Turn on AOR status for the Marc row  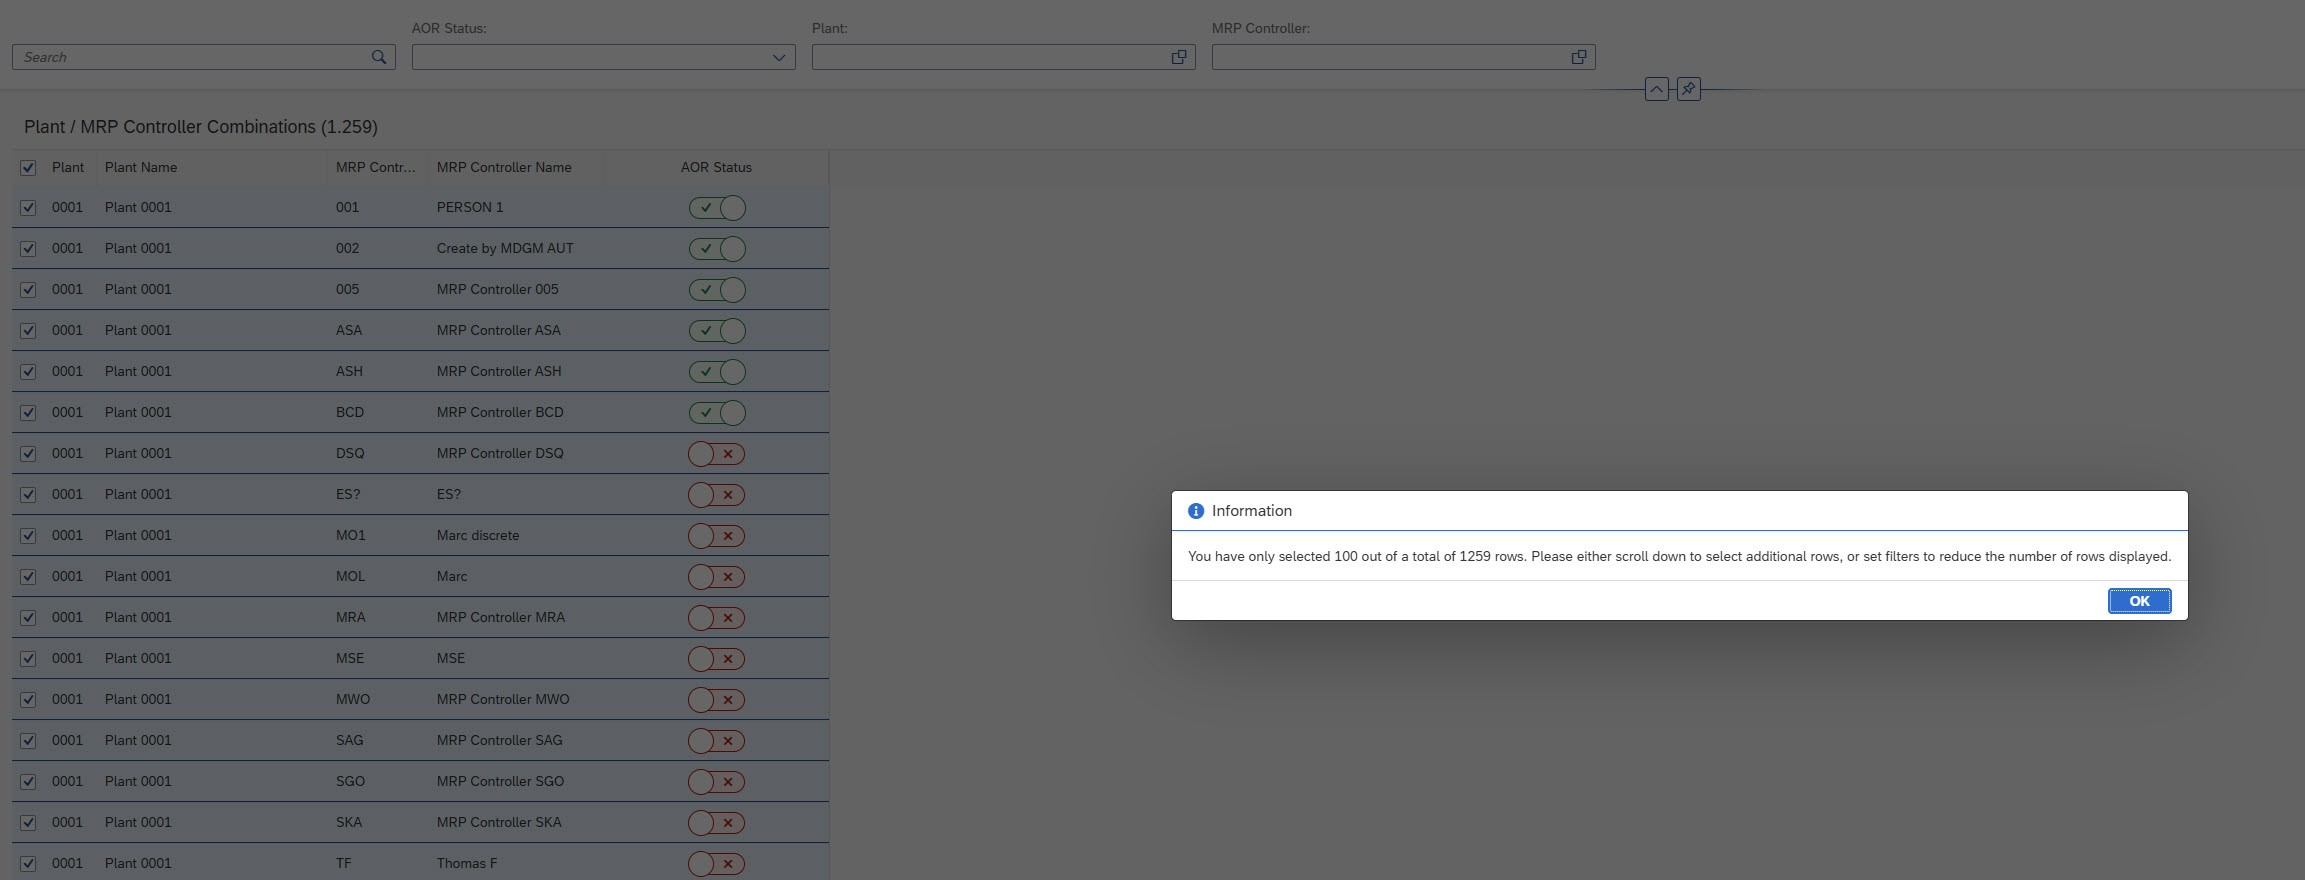click(x=717, y=577)
